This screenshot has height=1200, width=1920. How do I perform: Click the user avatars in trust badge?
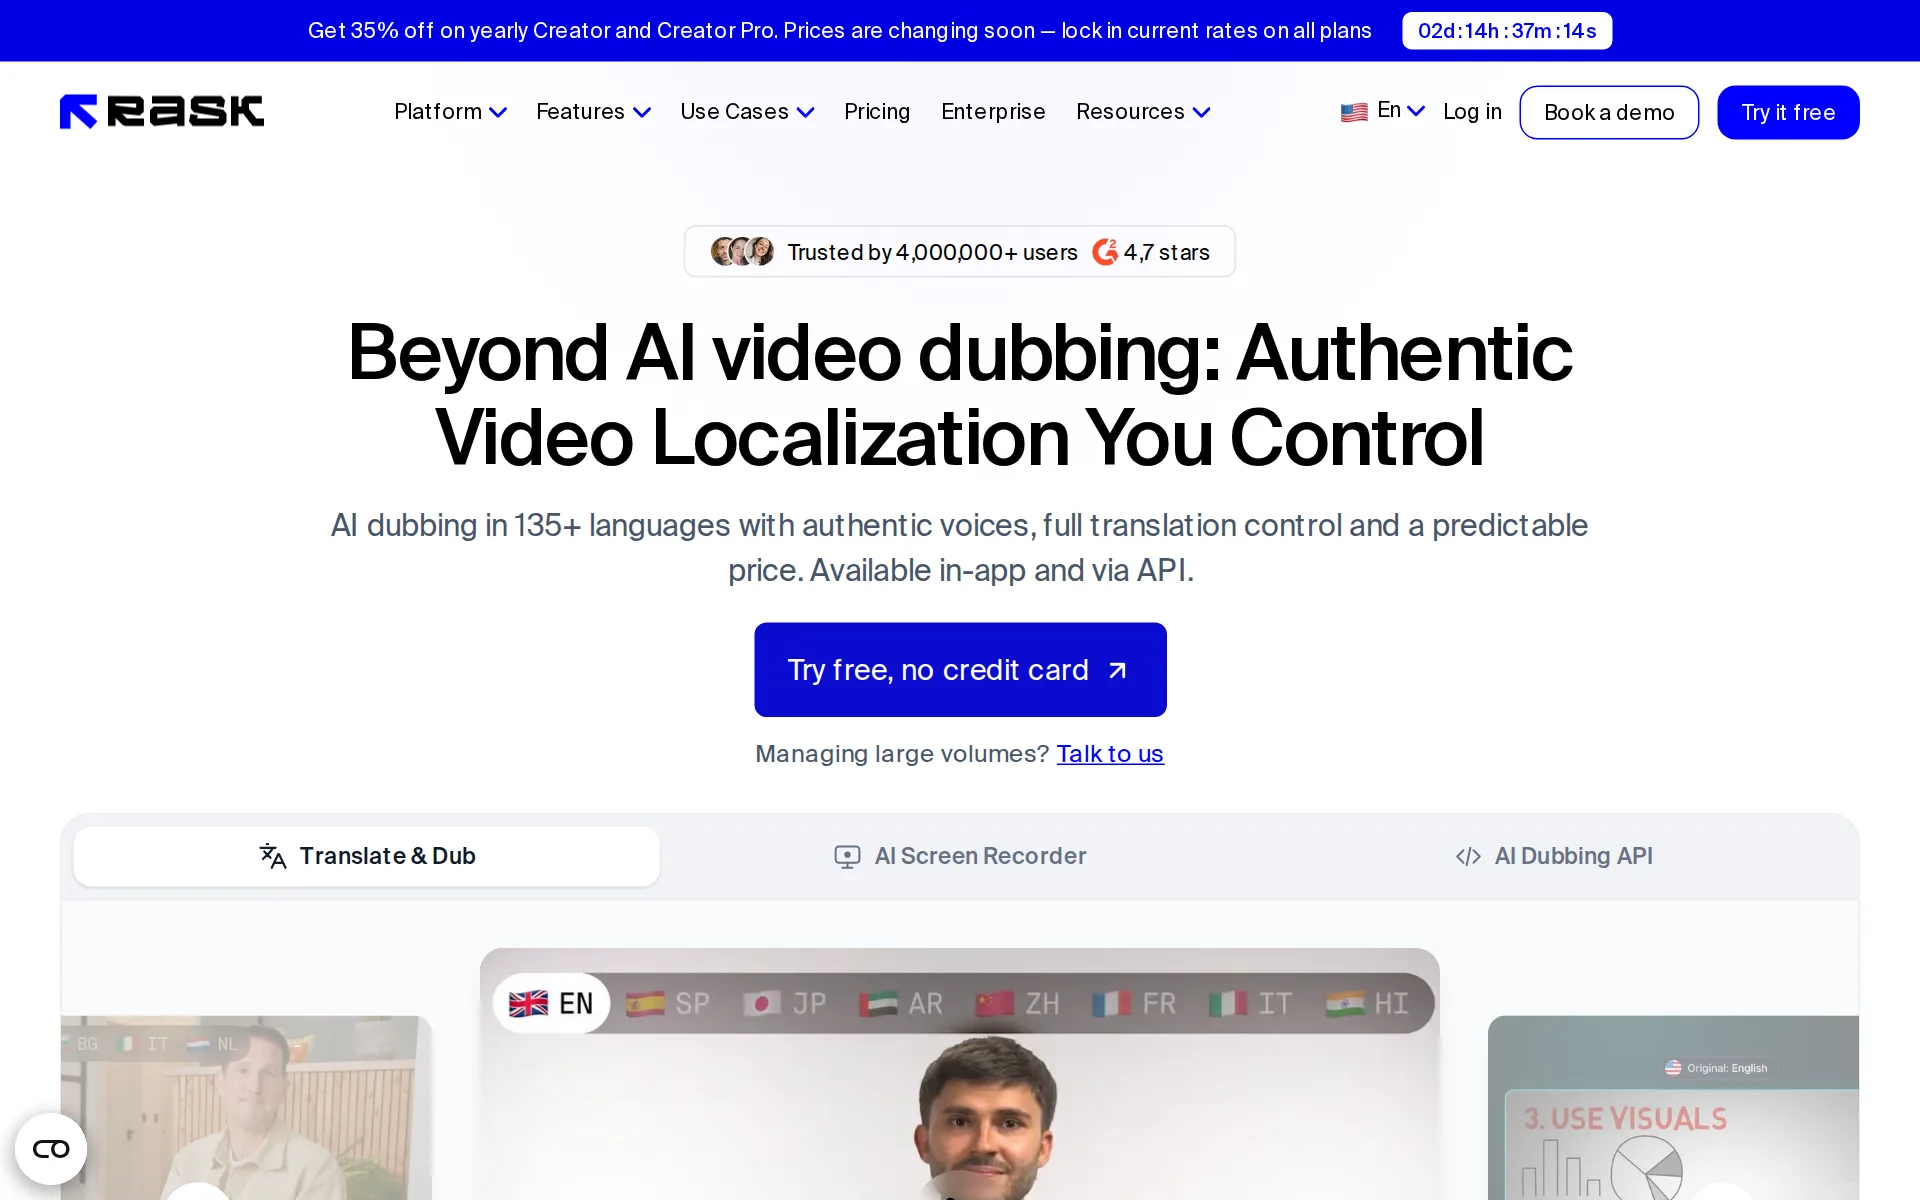(x=742, y=251)
